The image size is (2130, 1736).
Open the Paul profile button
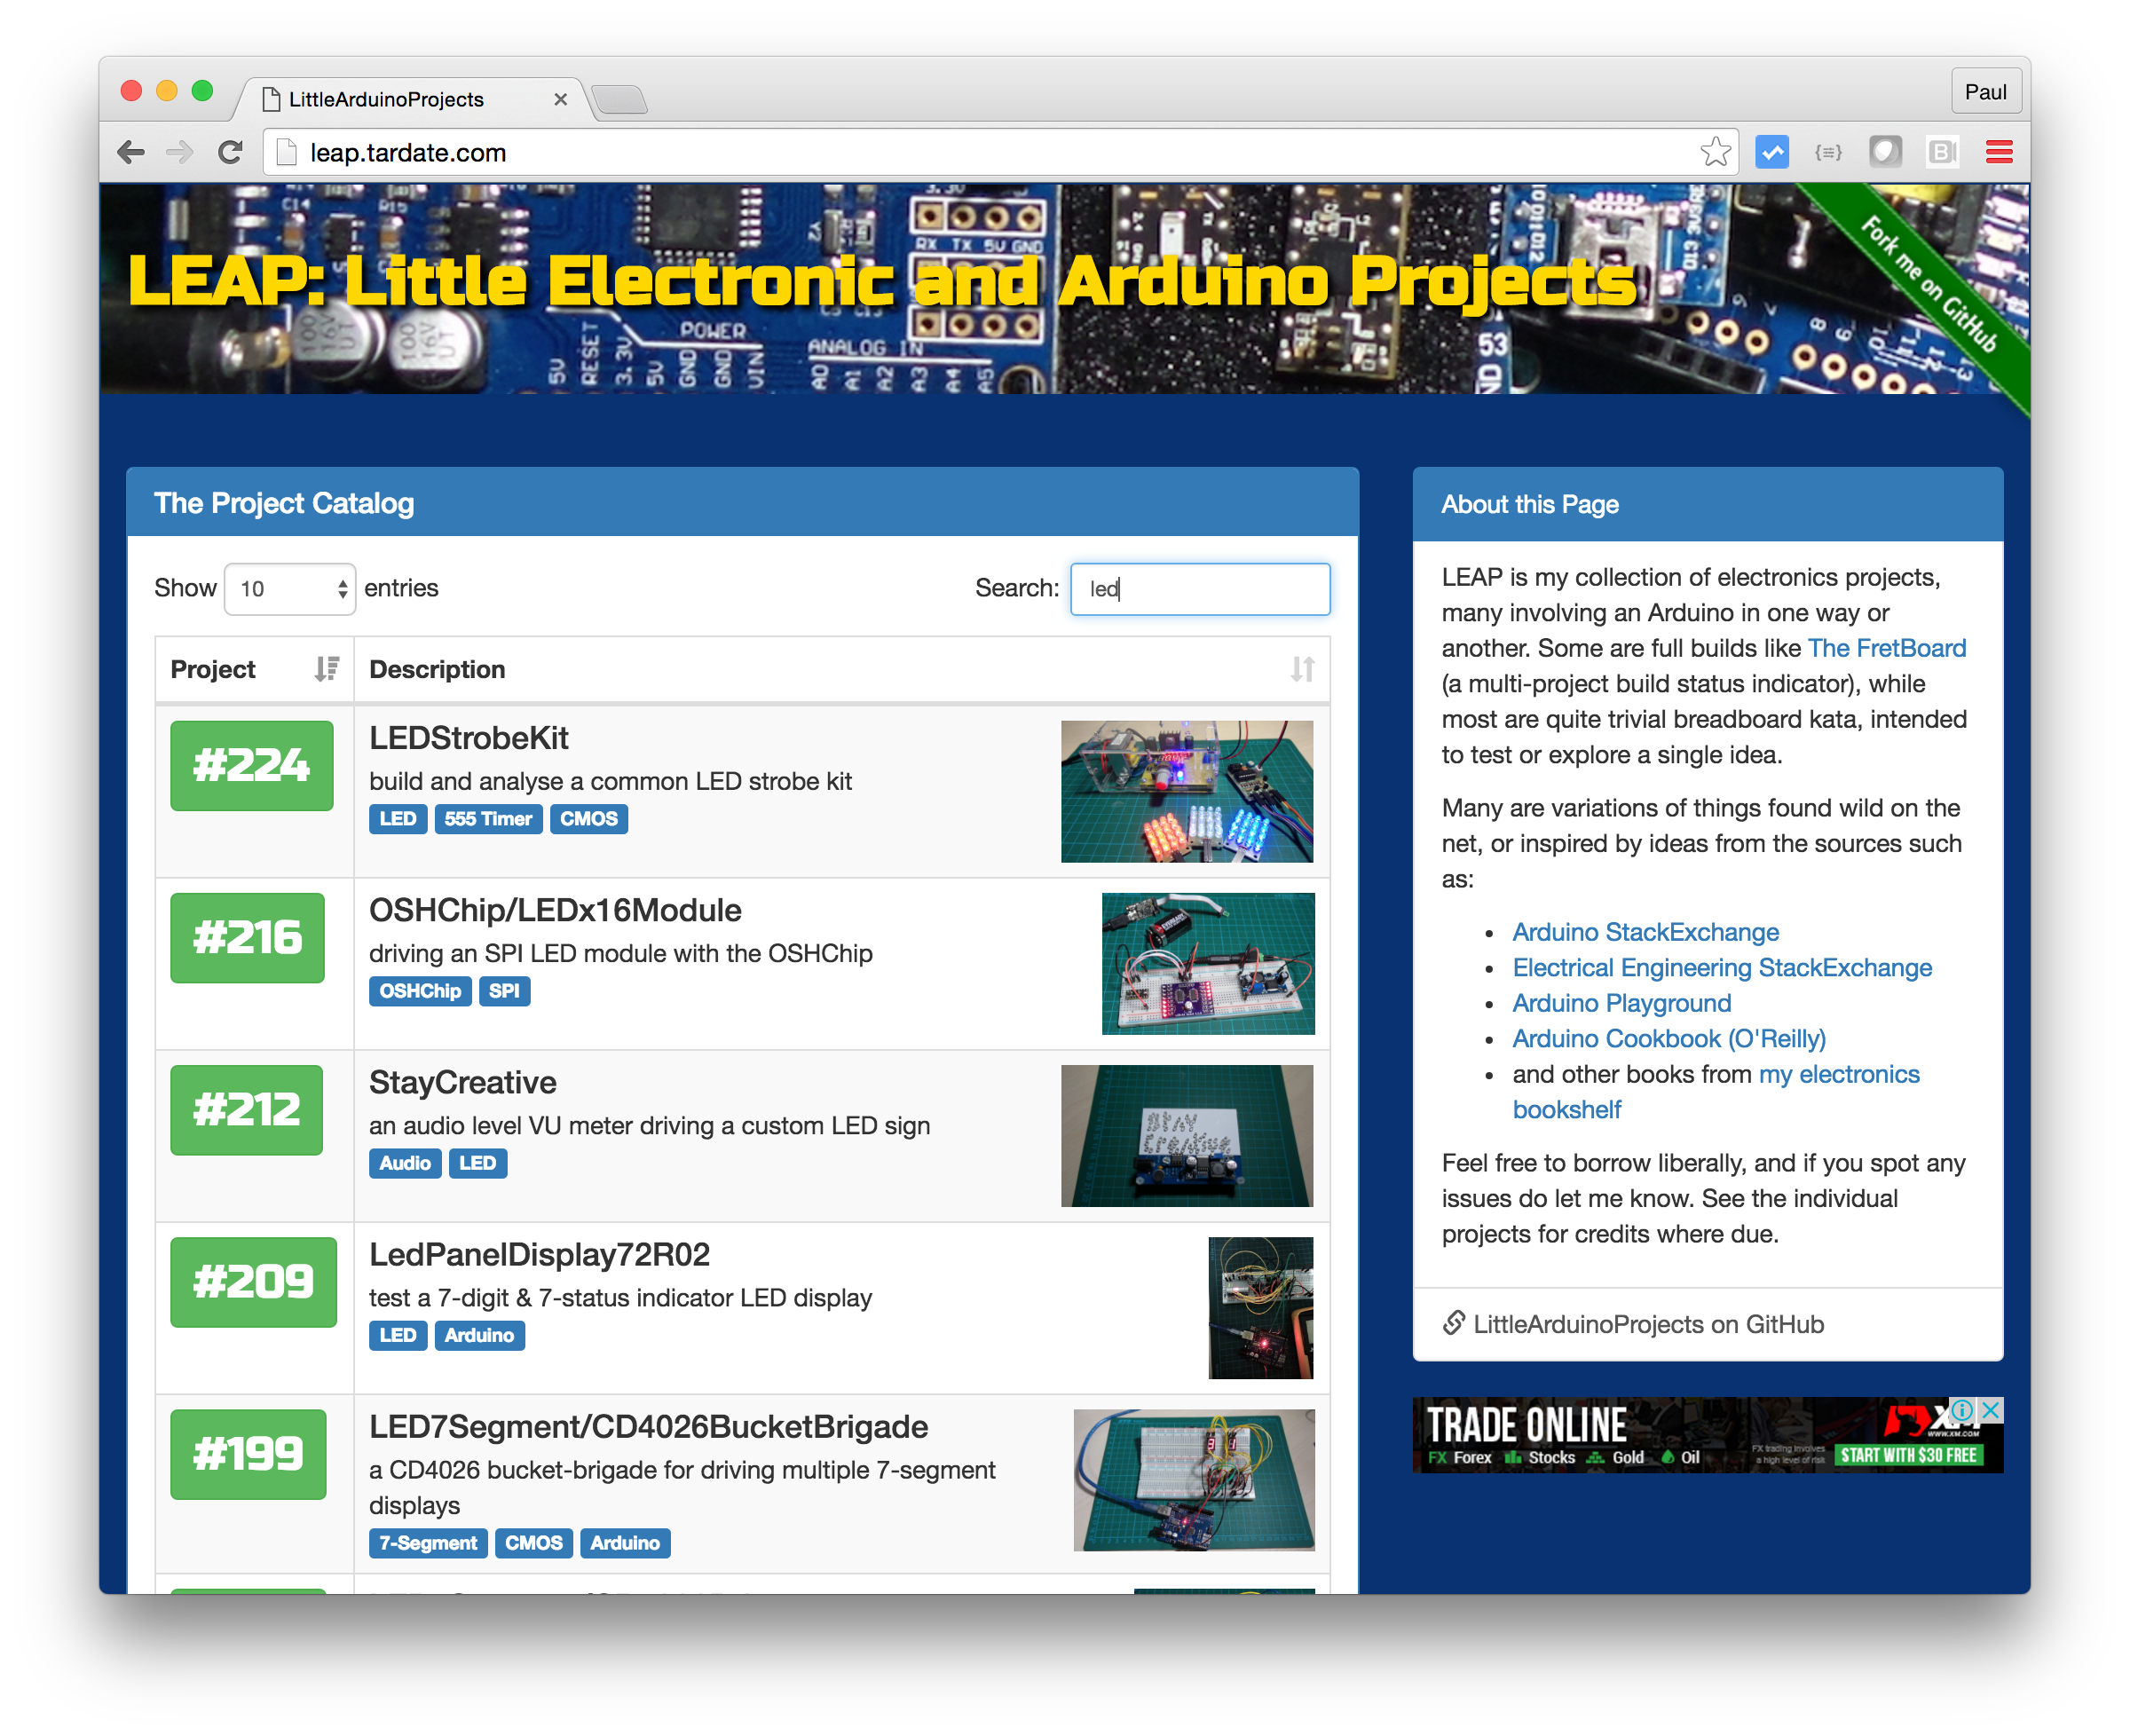coord(1985,92)
